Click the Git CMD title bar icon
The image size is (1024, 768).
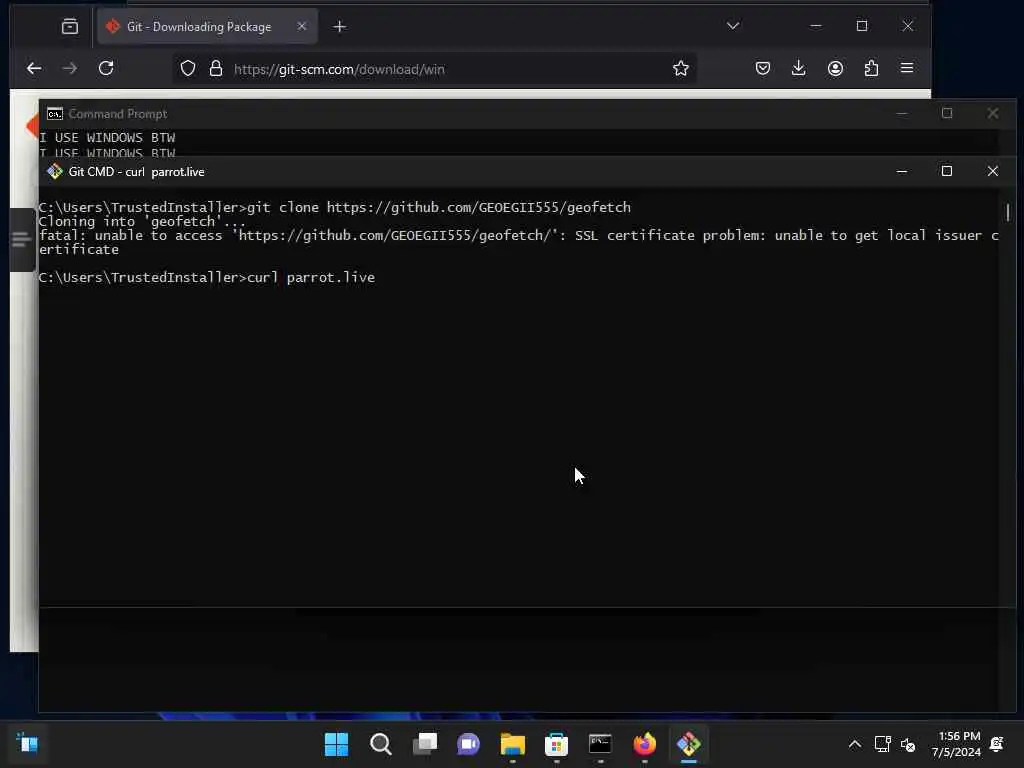[55, 172]
